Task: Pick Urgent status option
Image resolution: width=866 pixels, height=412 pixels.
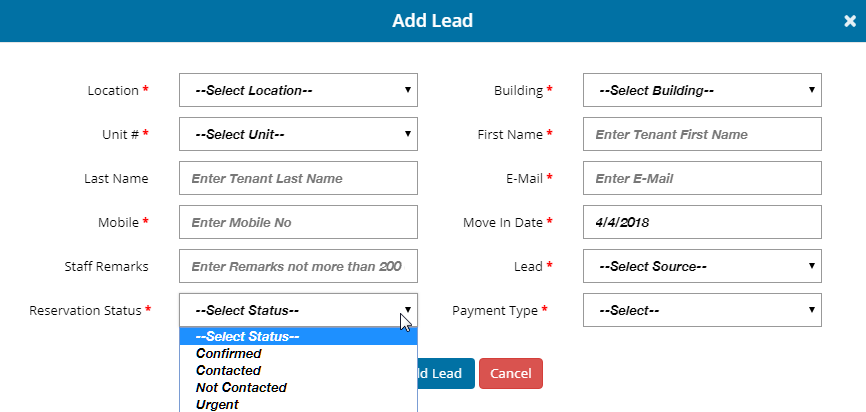Action: 298,405
